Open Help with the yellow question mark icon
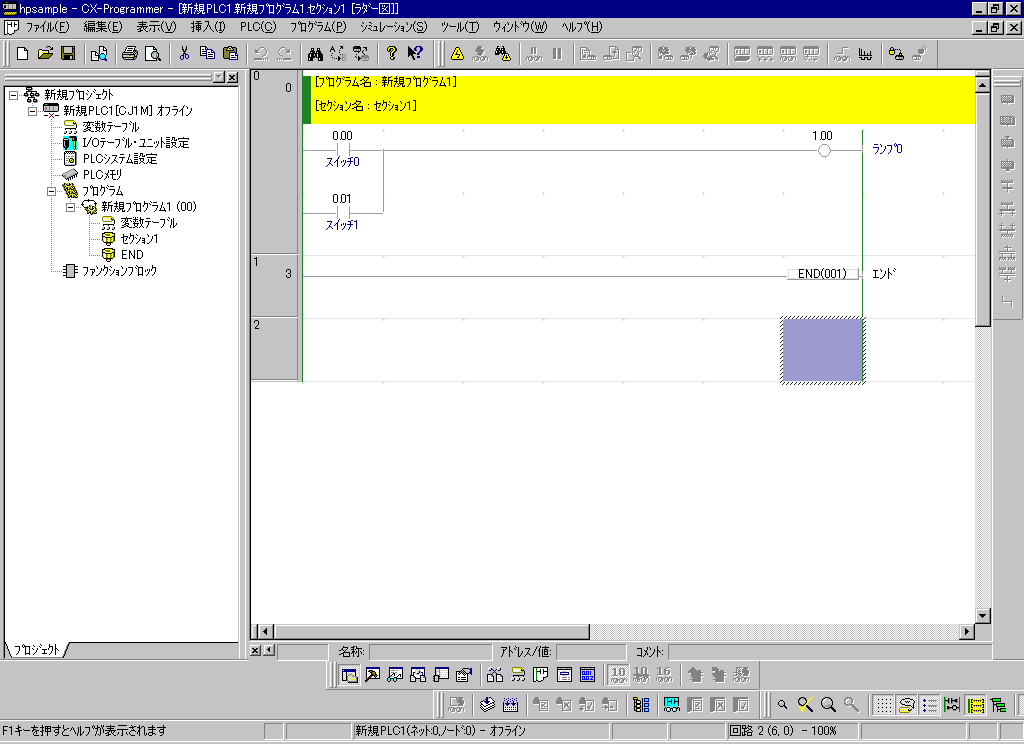This screenshot has height=744, width=1024. pos(391,54)
